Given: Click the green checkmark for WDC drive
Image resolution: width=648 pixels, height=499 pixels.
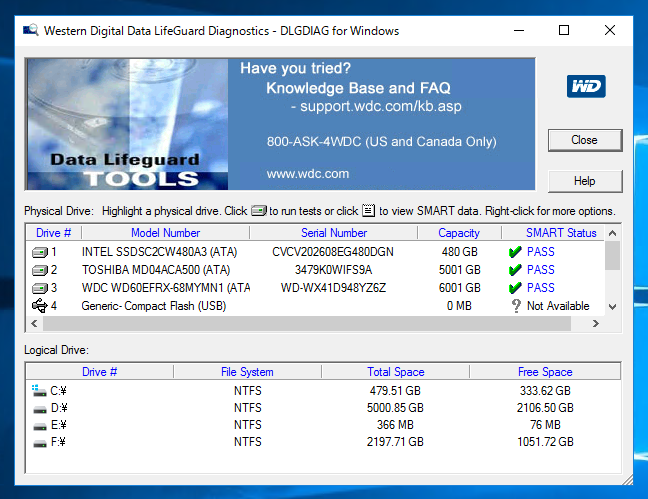Looking at the screenshot, I should [x=515, y=288].
